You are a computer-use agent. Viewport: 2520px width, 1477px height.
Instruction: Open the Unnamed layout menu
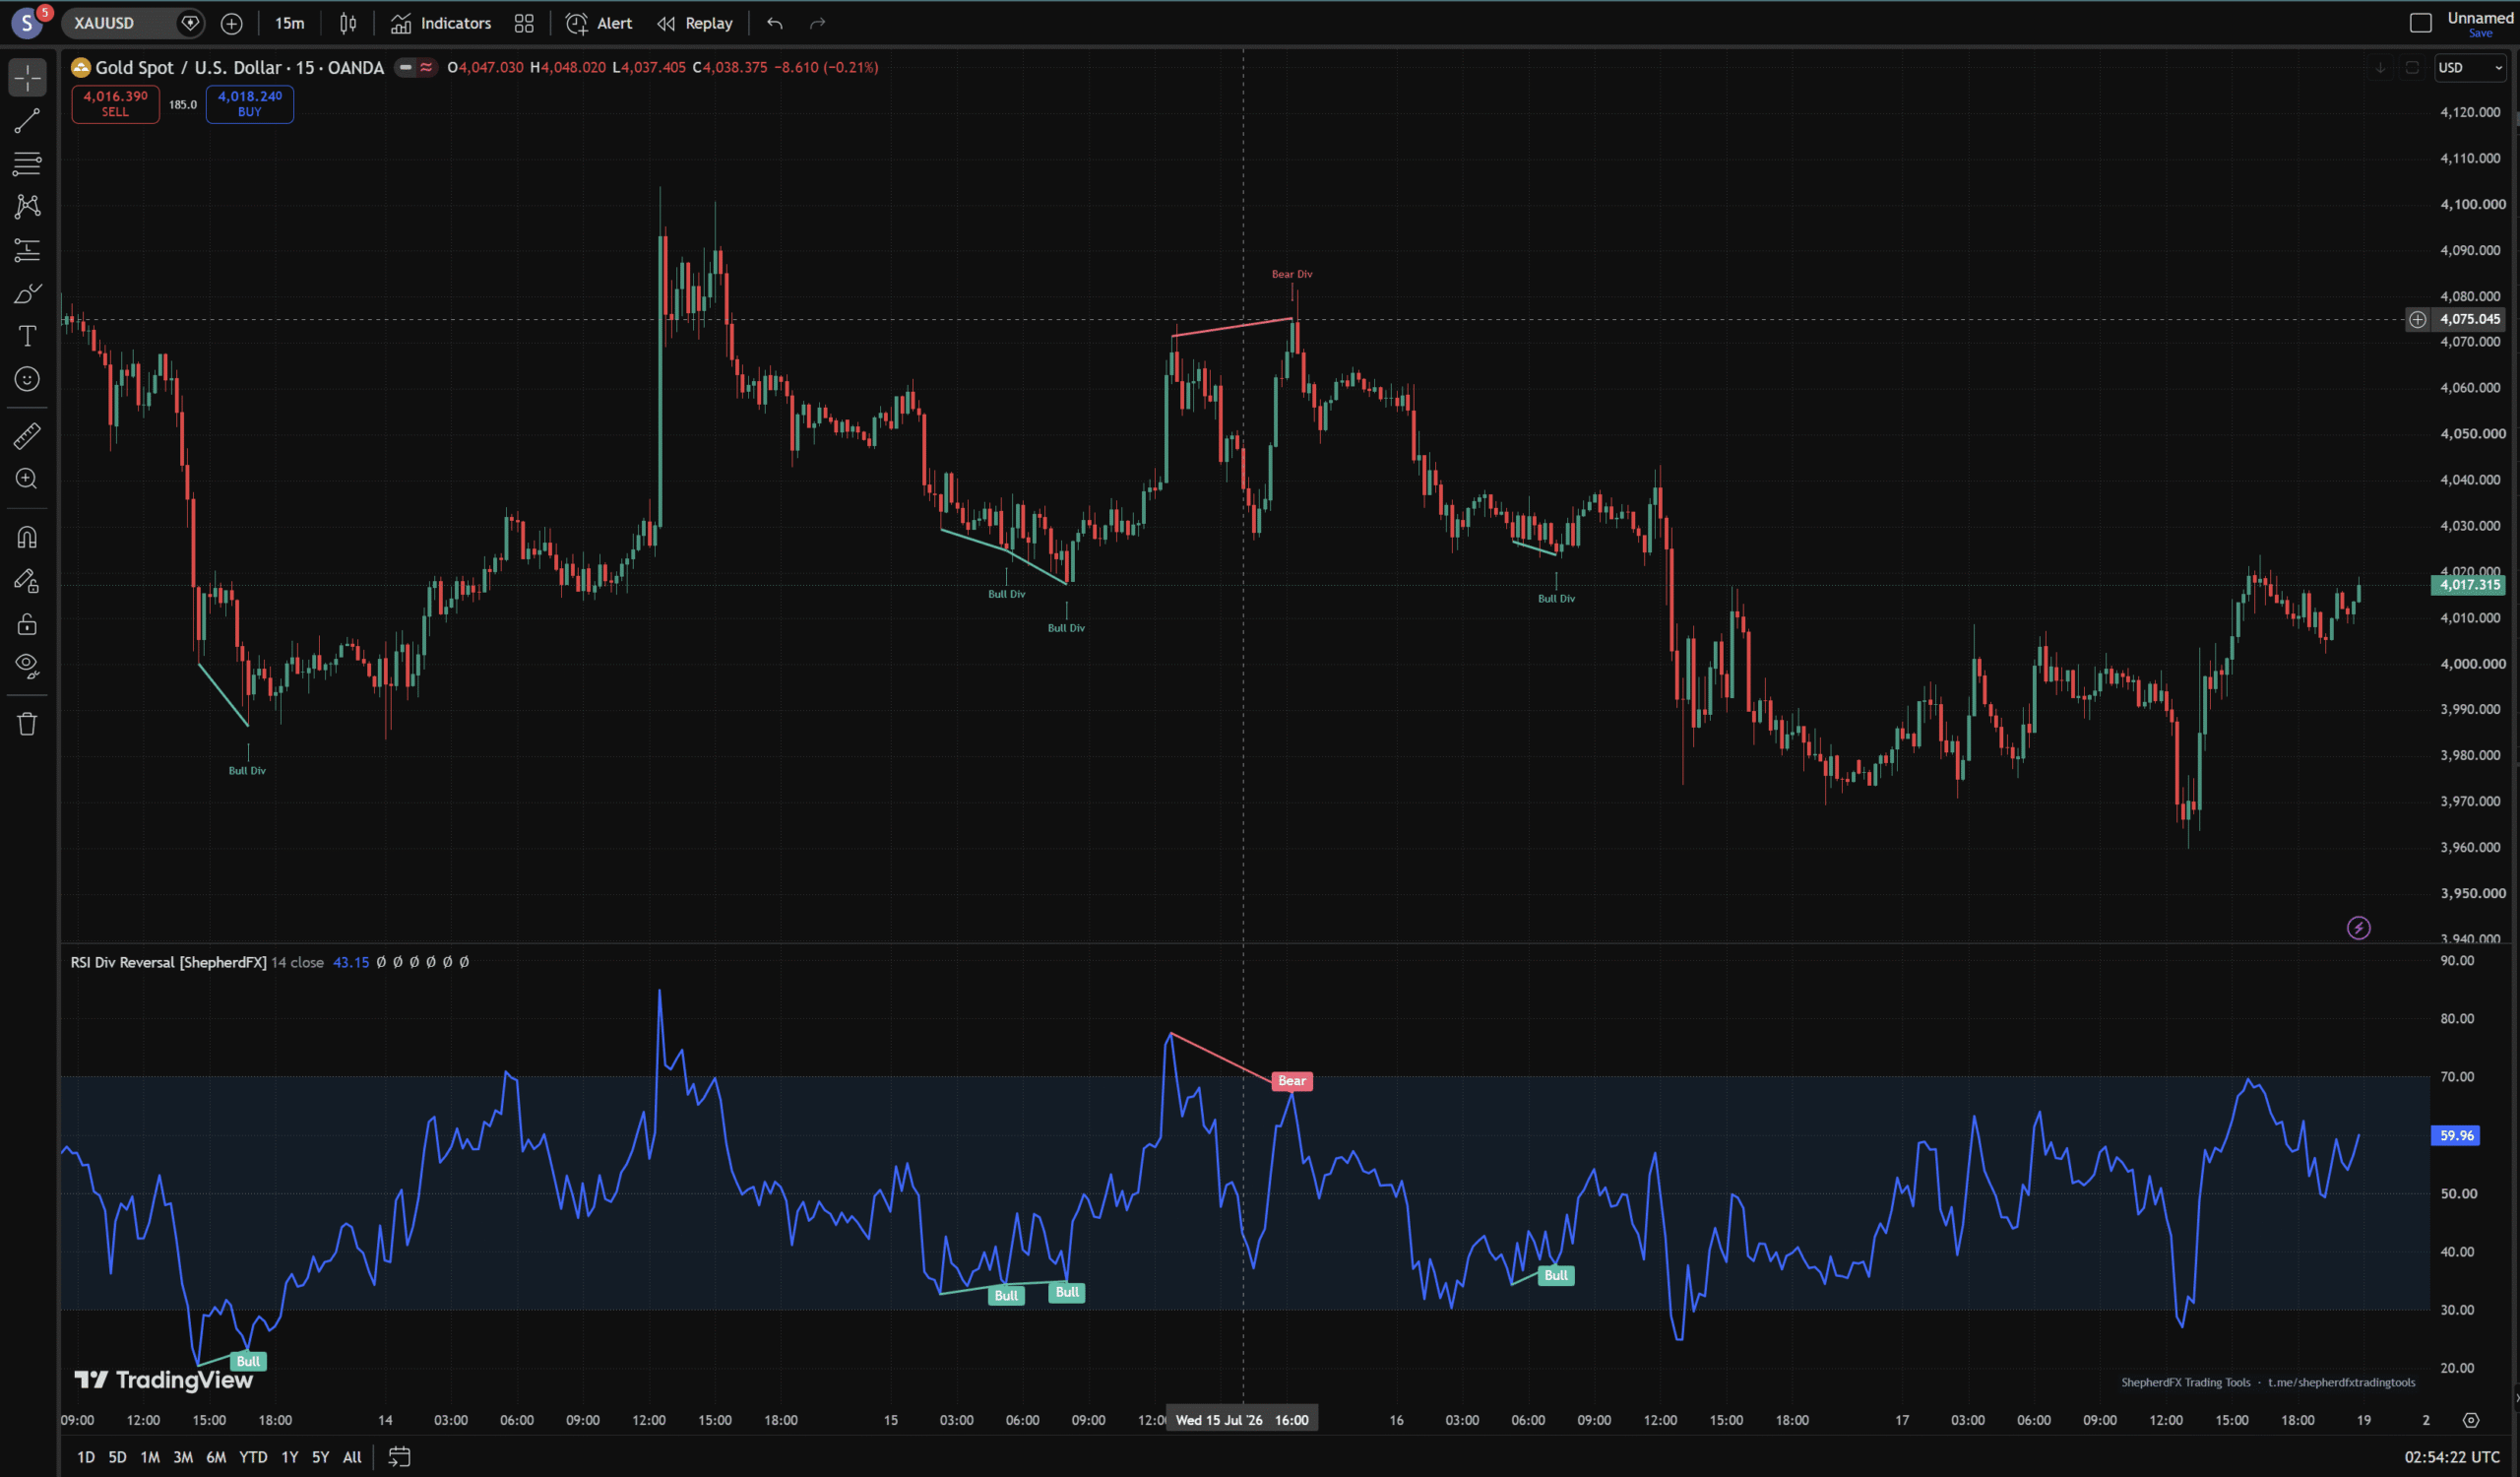[x=2480, y=17]
